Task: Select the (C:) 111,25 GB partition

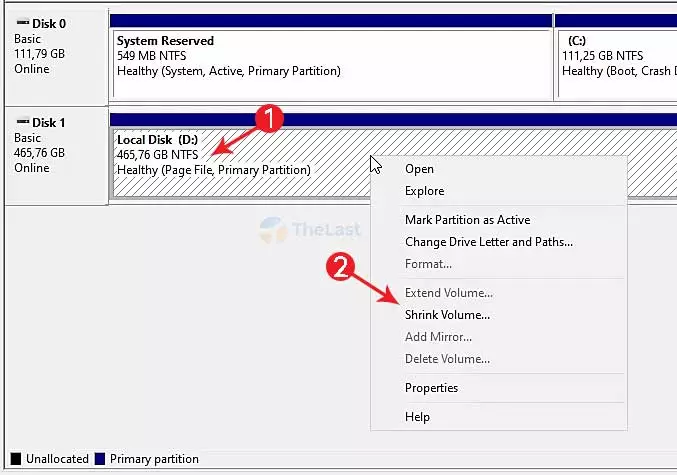Action: point(614,62)
